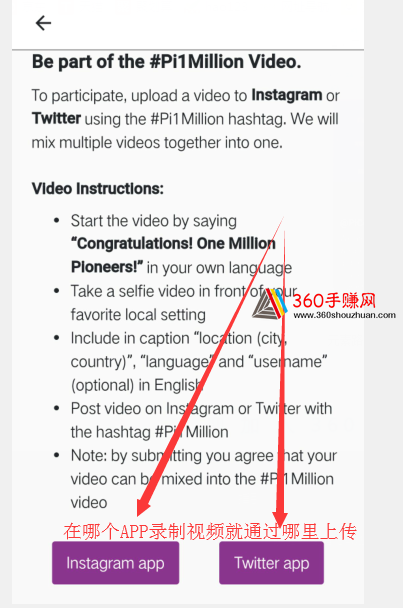The image size is (403, 608).
Task: Select the 'Be part of the #Pi1Million Video.' heading
Action: 166,62
